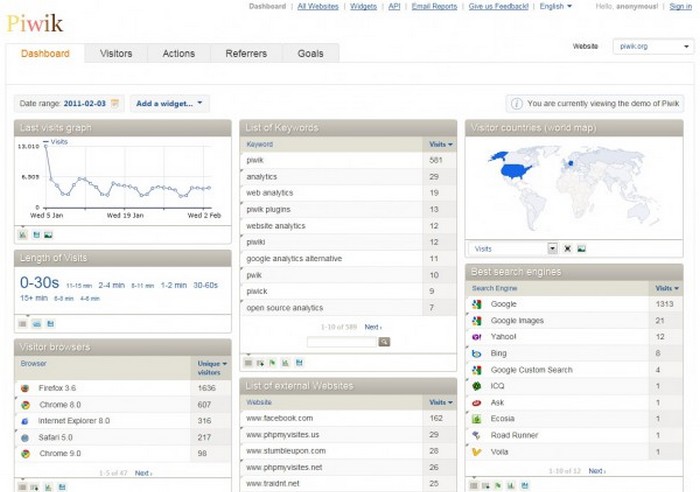The height and width of the screenshot is (492, 700).
Task: Click the export icon under Last visits graph
Action: pyautogui.click(x=36, y=235)
